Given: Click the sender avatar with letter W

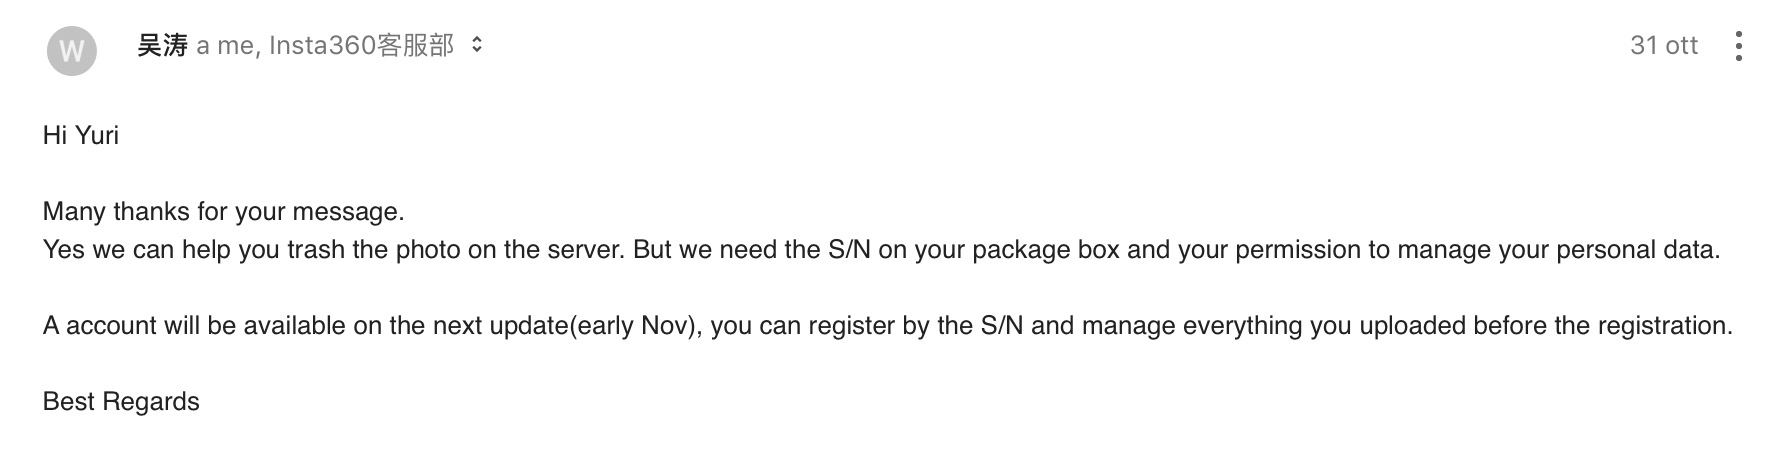Looking at the screenshot, I should 71,50.
